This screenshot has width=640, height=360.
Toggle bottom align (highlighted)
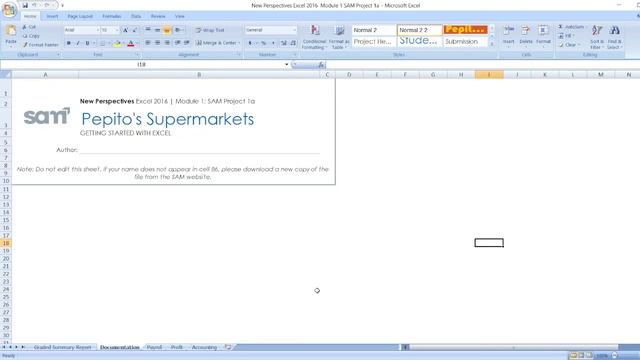167,30
